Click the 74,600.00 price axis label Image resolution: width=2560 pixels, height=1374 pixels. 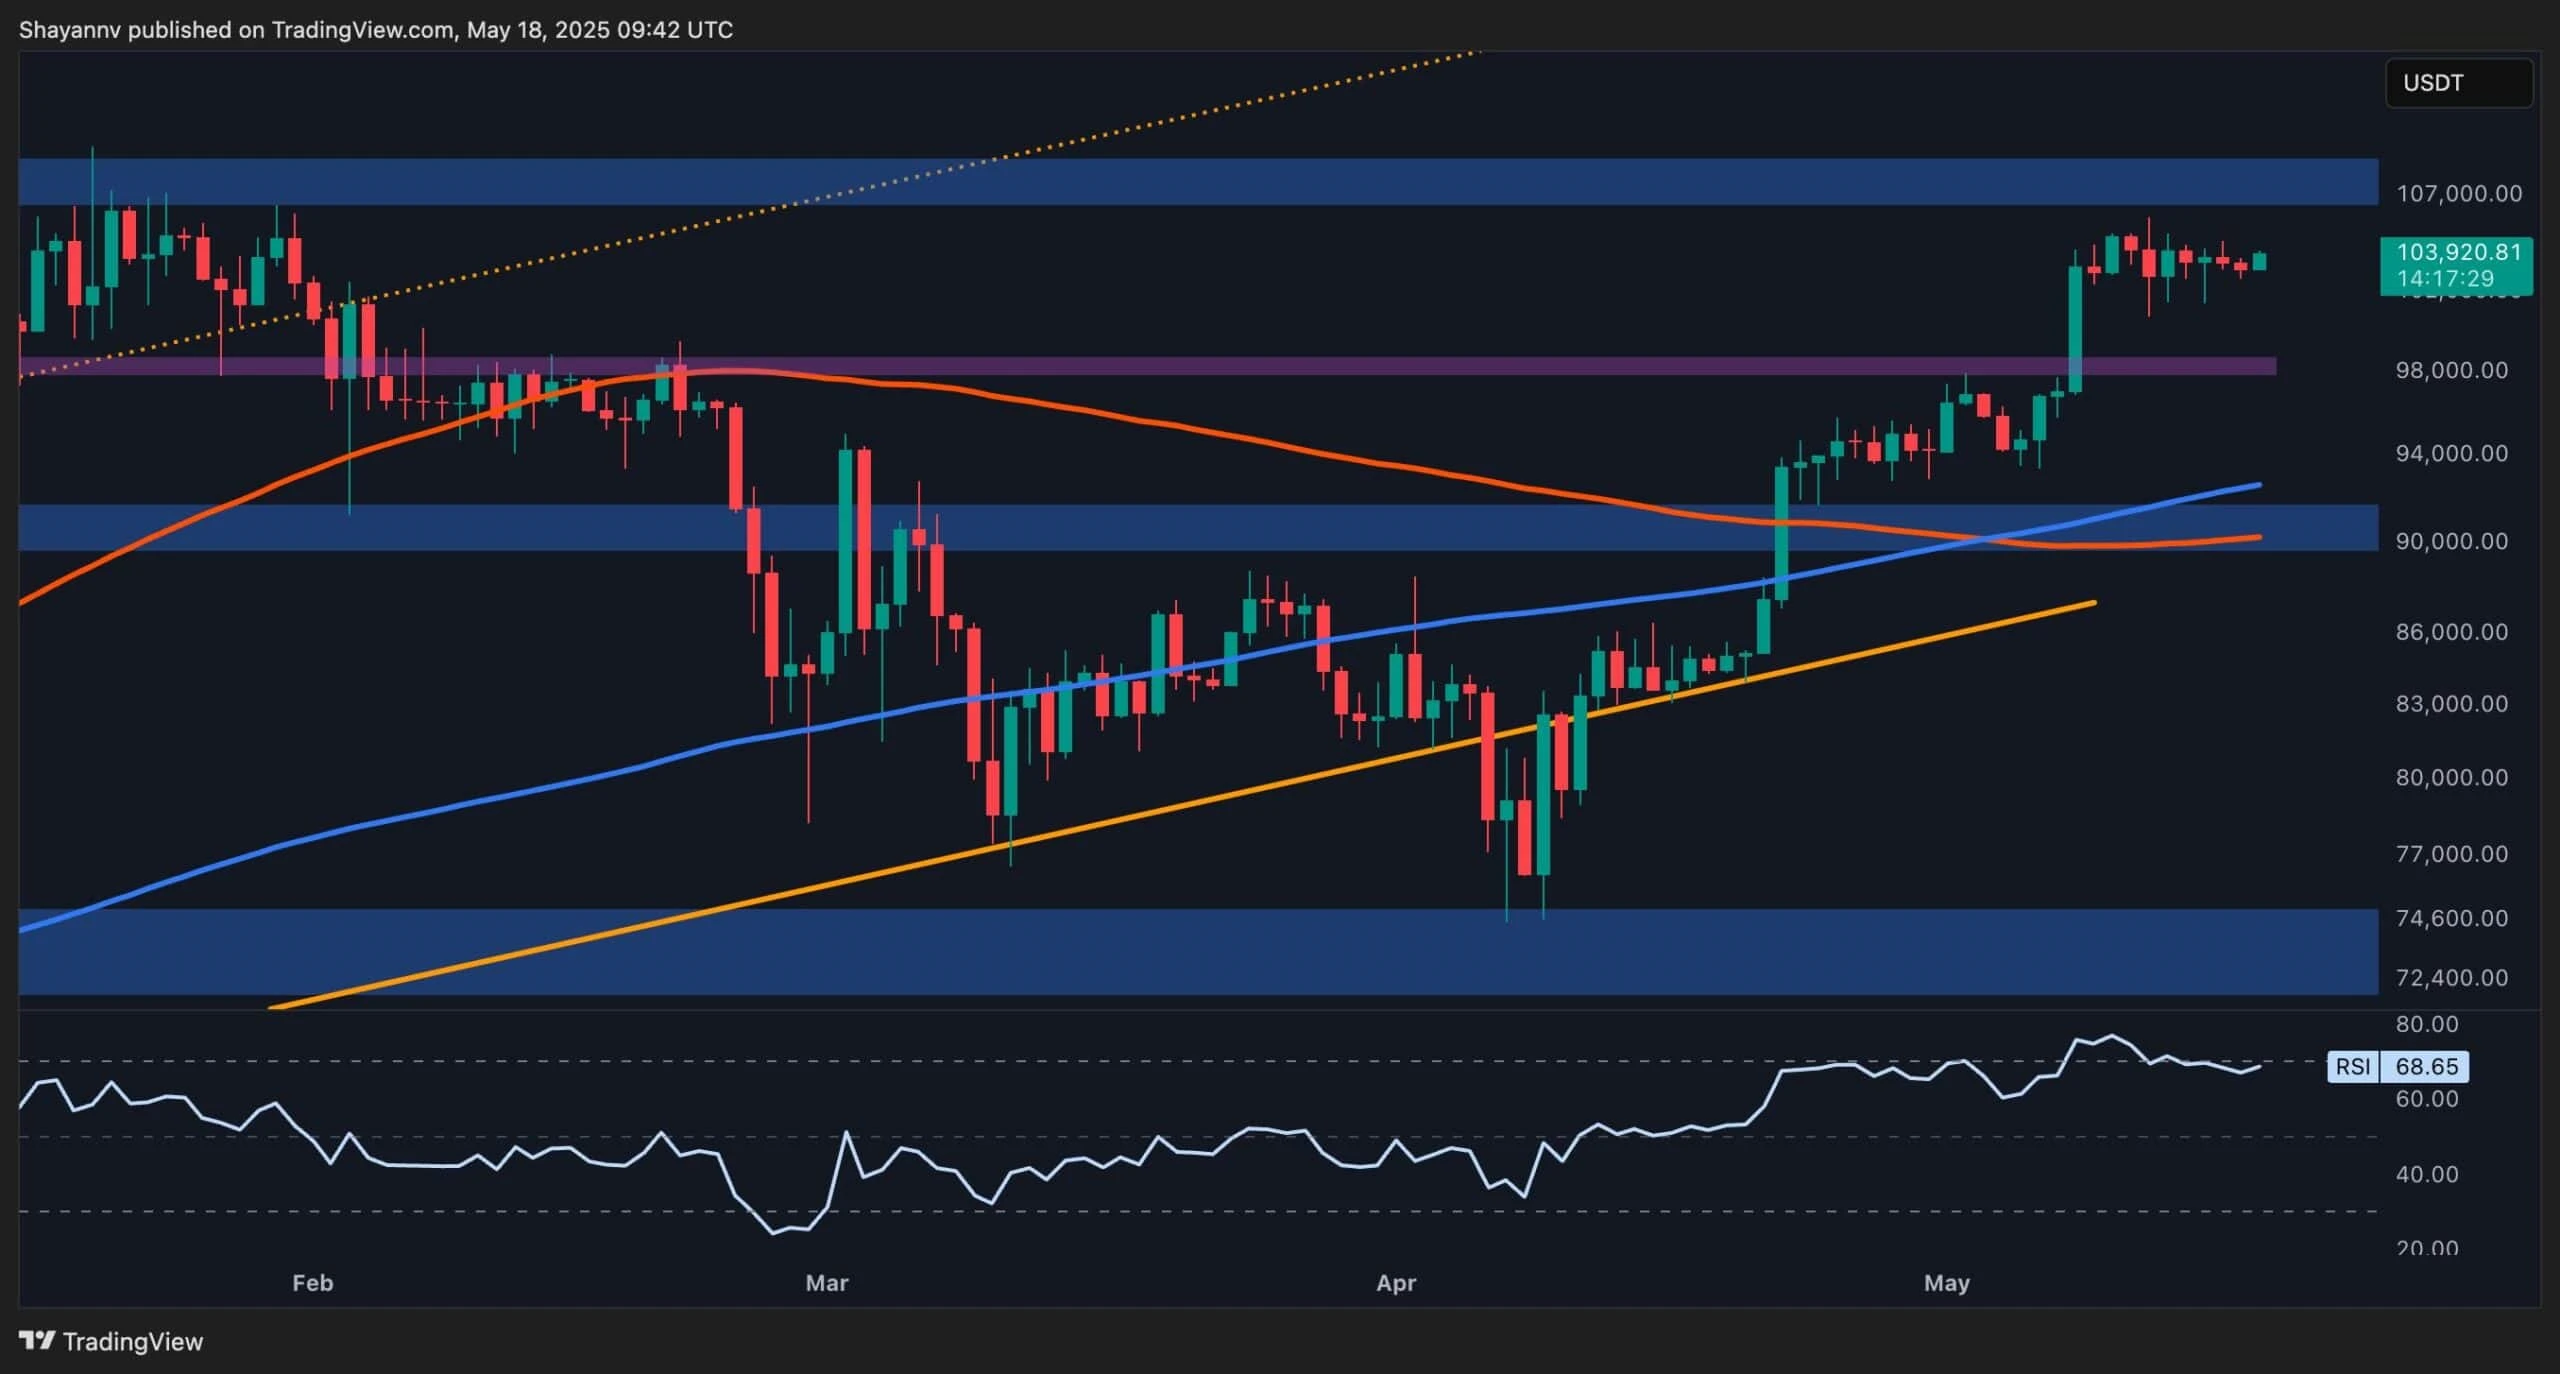point(2451,918)
